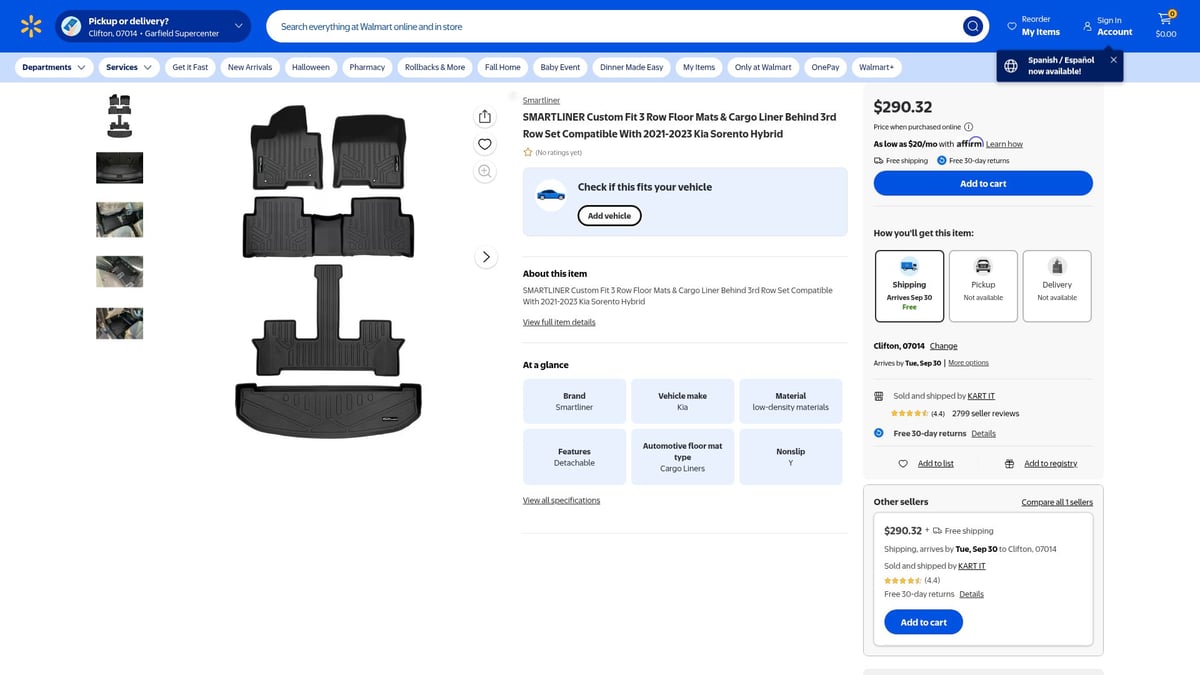Open the Get it Fast tab
1200x675 pixels.
click(190, 67)
